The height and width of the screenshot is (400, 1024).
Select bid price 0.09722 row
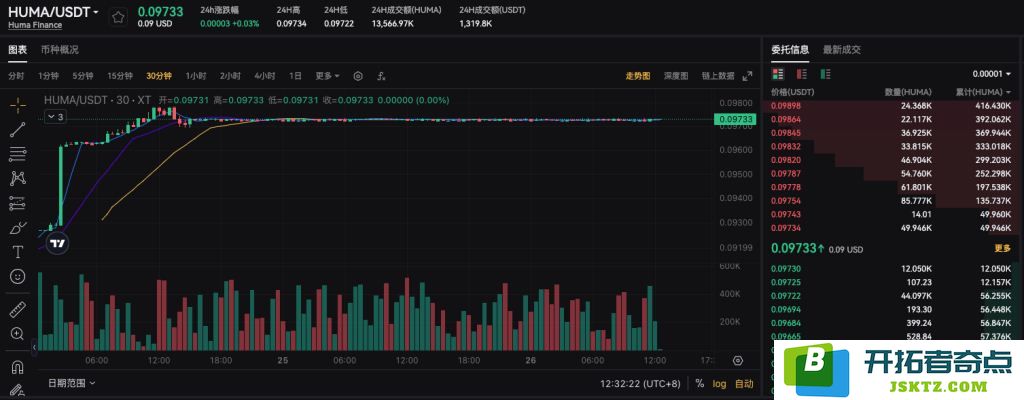point(891,295)
